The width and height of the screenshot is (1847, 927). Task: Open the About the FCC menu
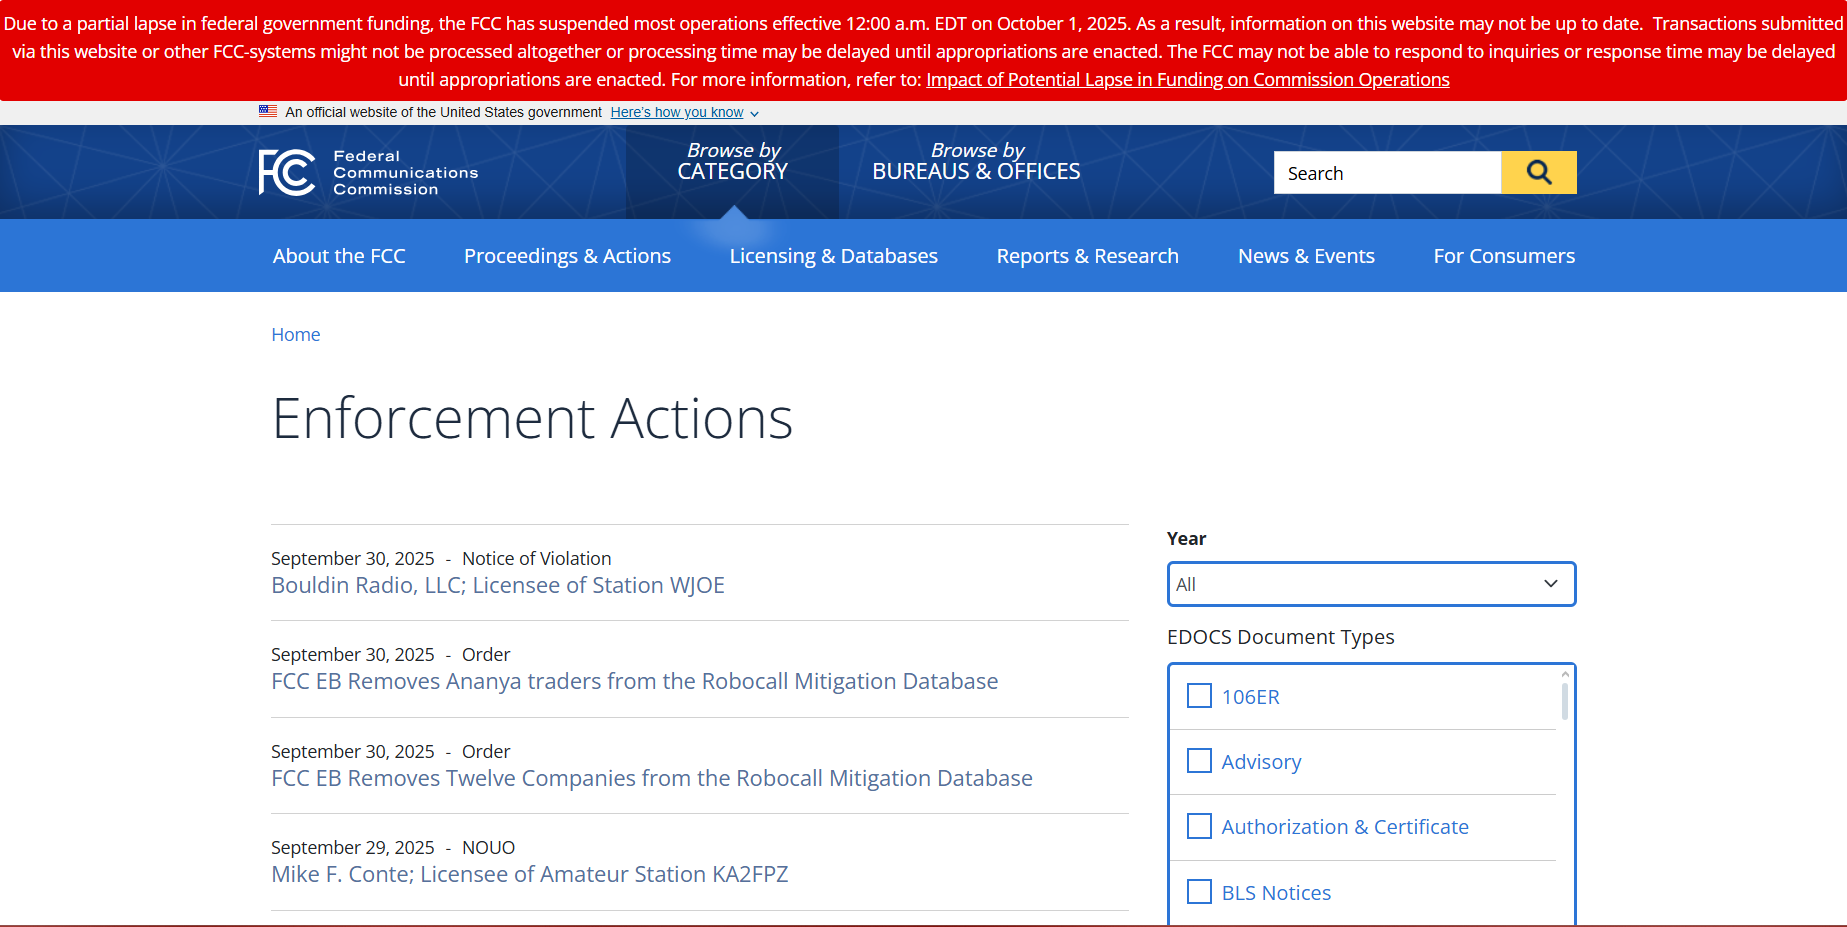(x=339, y=256)
